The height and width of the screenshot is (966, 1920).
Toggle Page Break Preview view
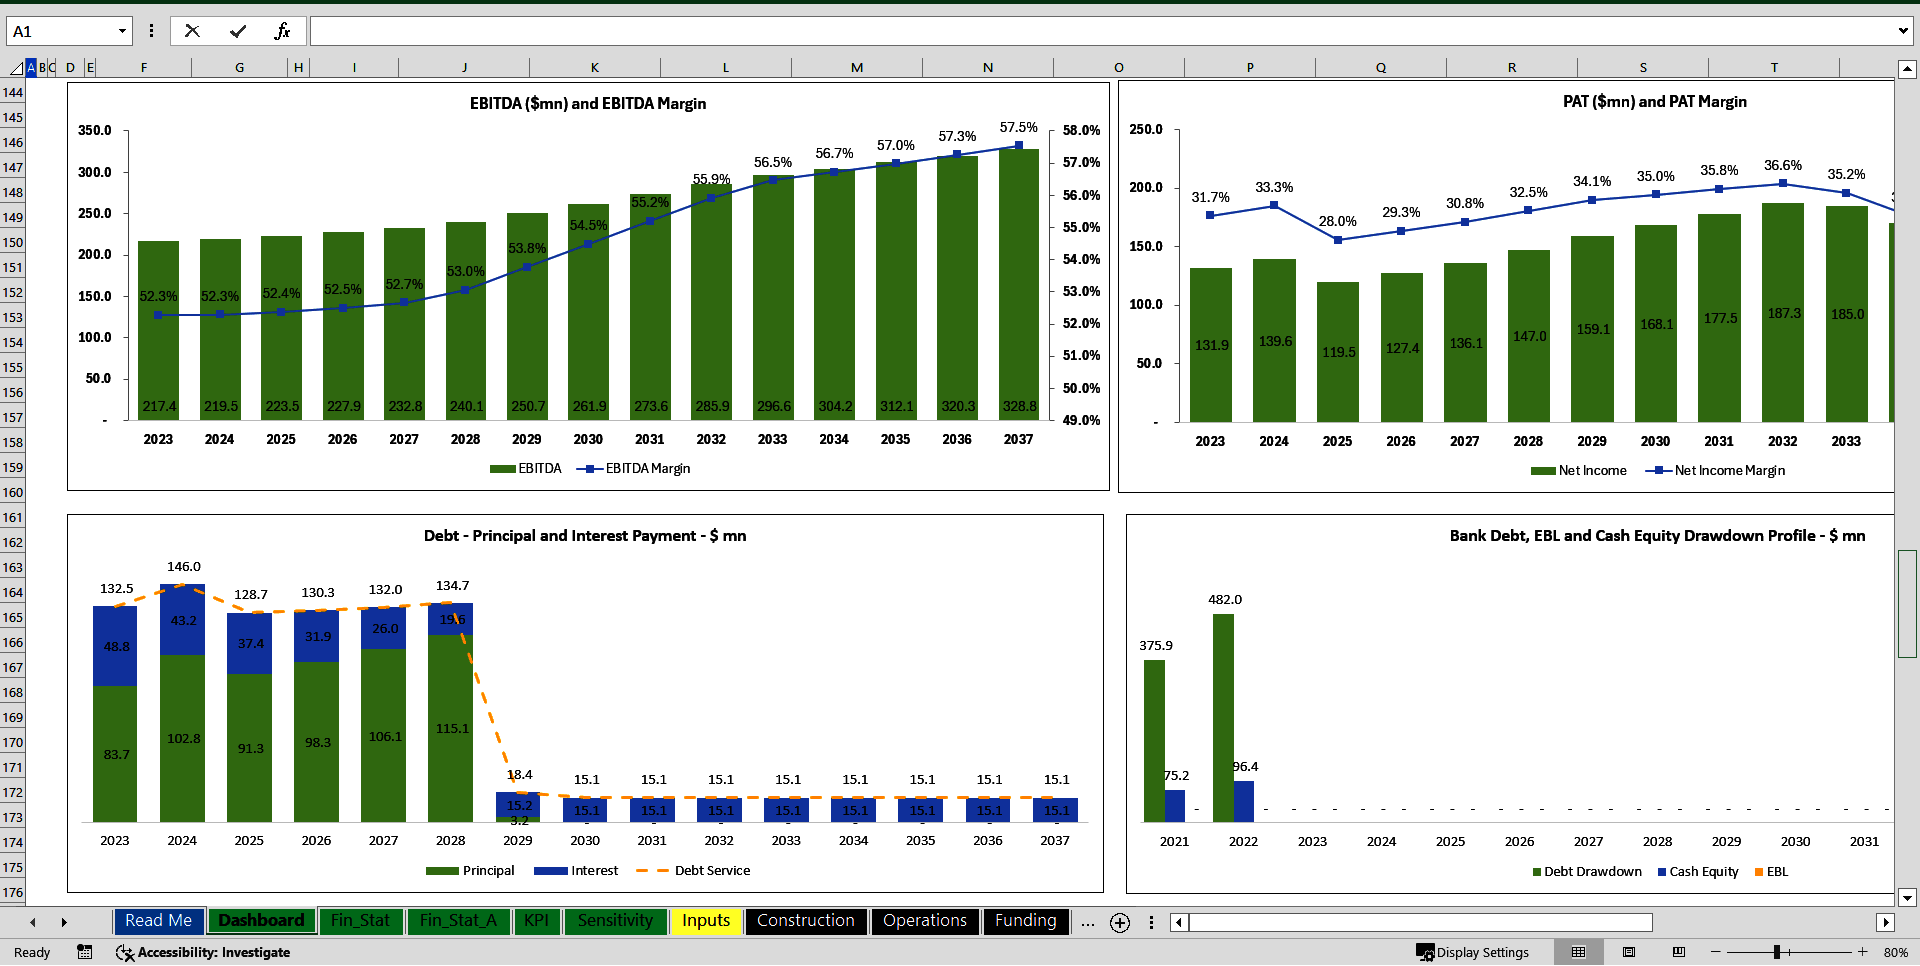(1678, 952)
